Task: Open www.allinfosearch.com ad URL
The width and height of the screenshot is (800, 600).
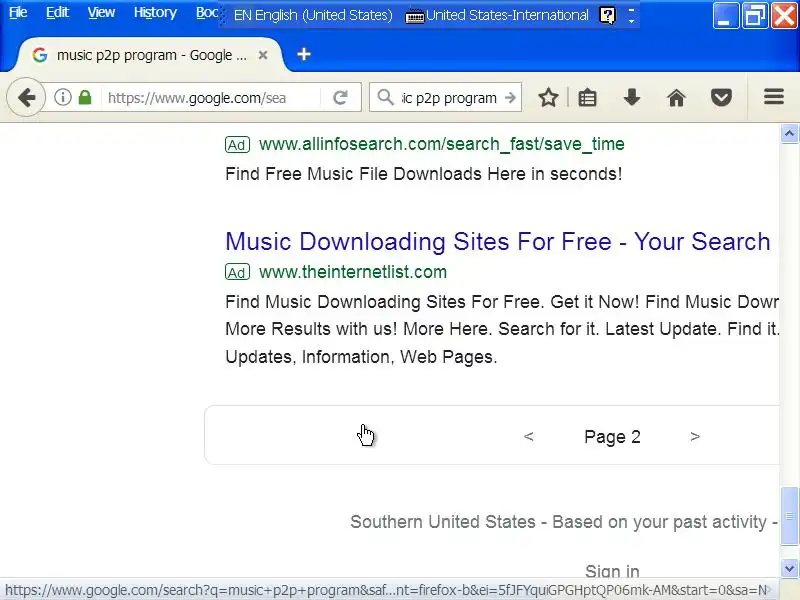Action: [441, 144]
